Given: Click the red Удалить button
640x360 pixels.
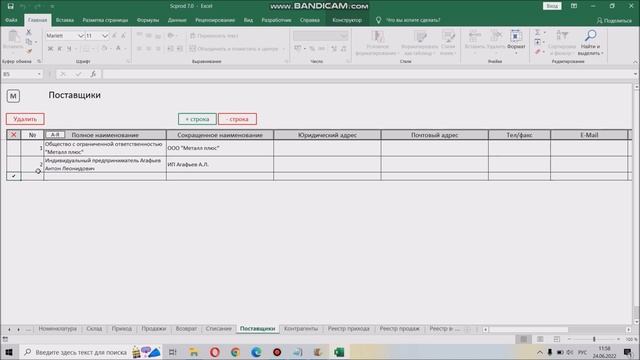Looking at the screenshot, I should [x=25, y=119].
